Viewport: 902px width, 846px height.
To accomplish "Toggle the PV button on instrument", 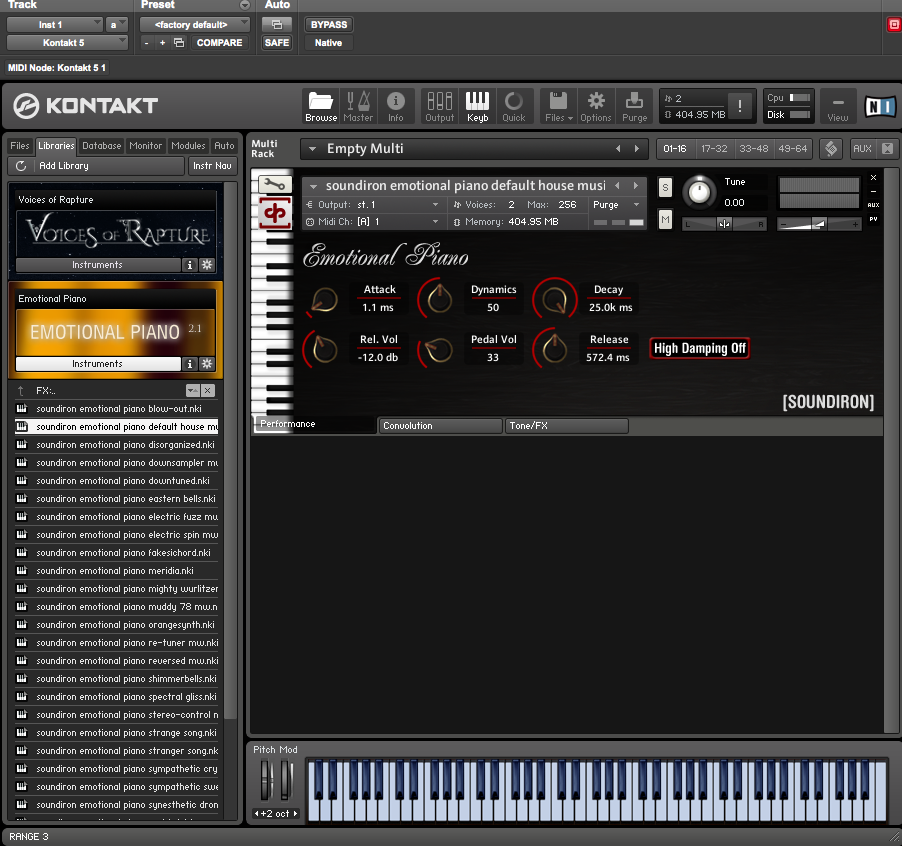I will 873,219.
